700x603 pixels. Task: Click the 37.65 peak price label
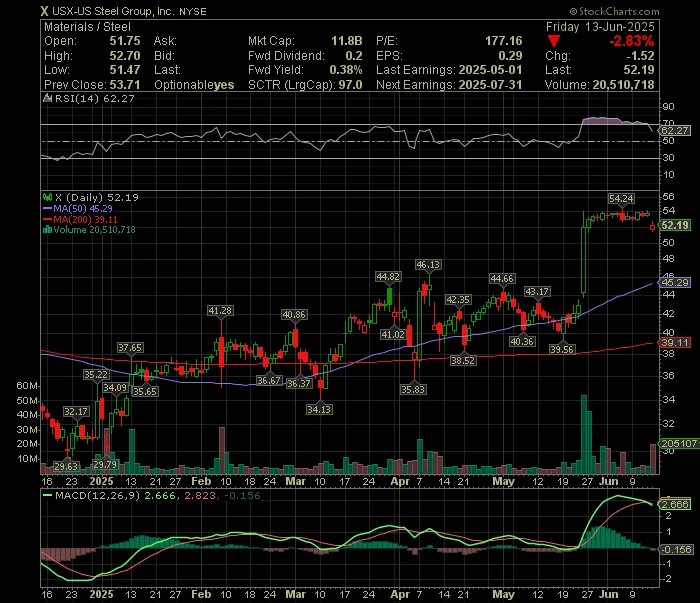130,348
